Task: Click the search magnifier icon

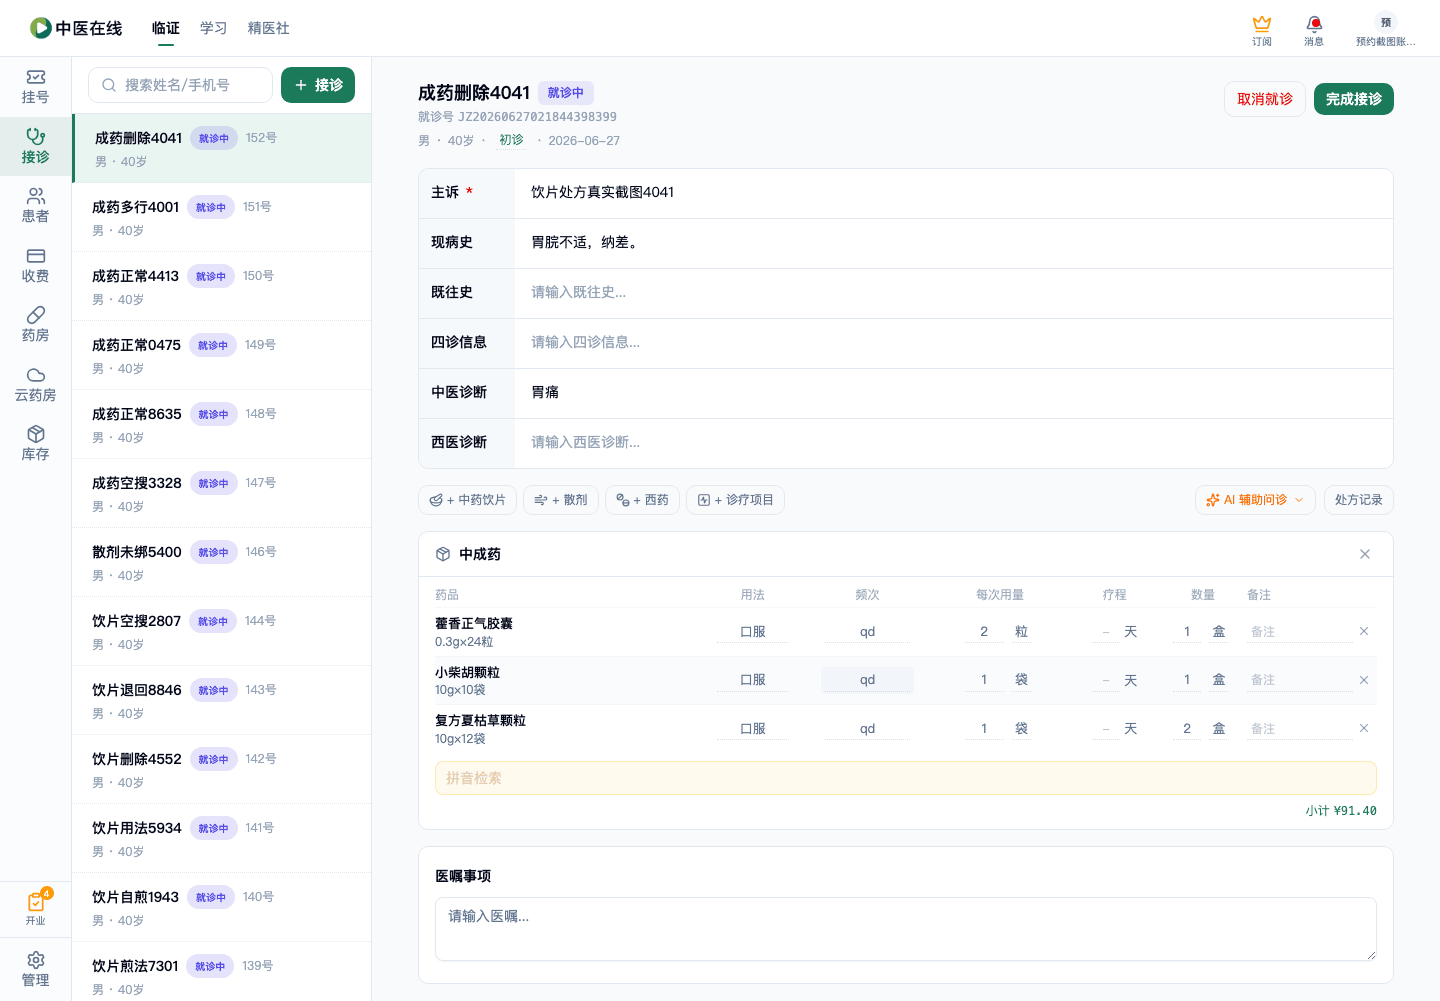Action: click(109, 85)
